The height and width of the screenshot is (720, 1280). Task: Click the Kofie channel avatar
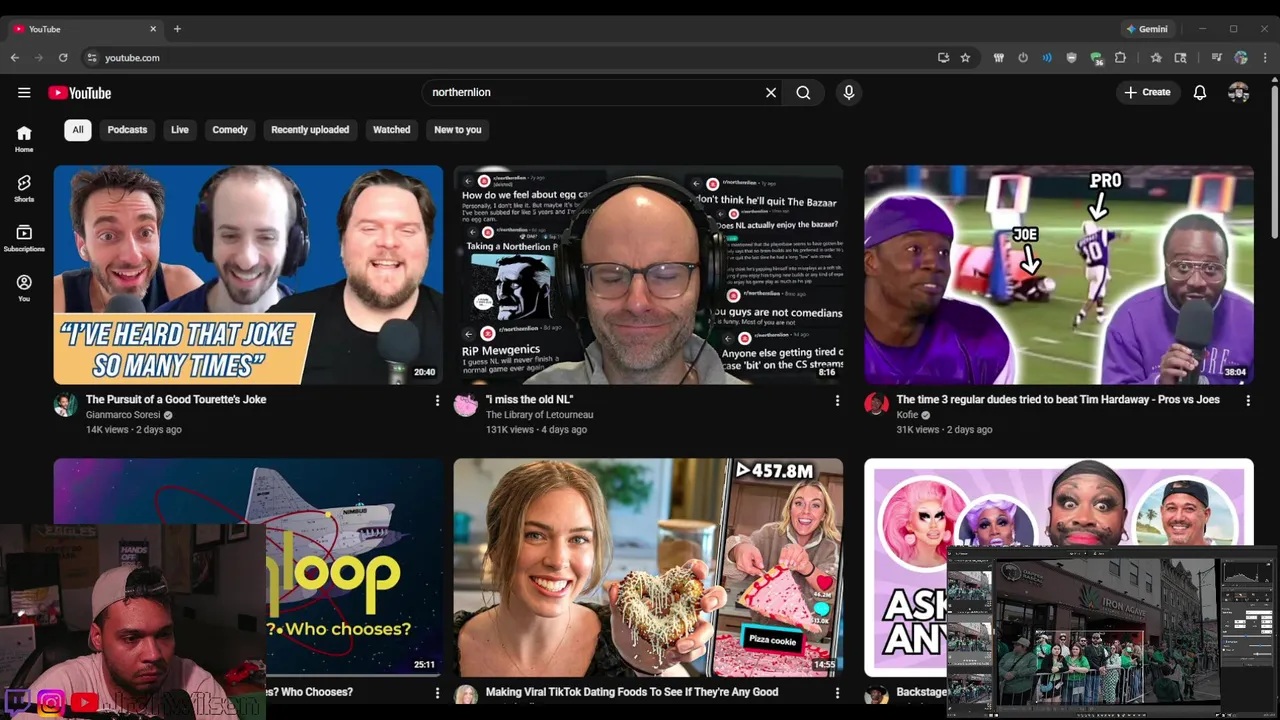tap(876, 404)
